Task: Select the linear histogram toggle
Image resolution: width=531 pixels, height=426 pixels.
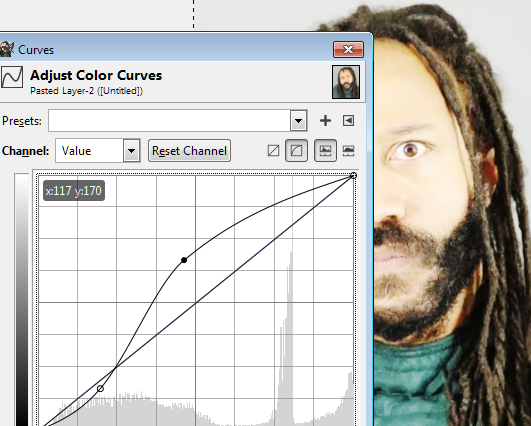Action: point(325,151)
